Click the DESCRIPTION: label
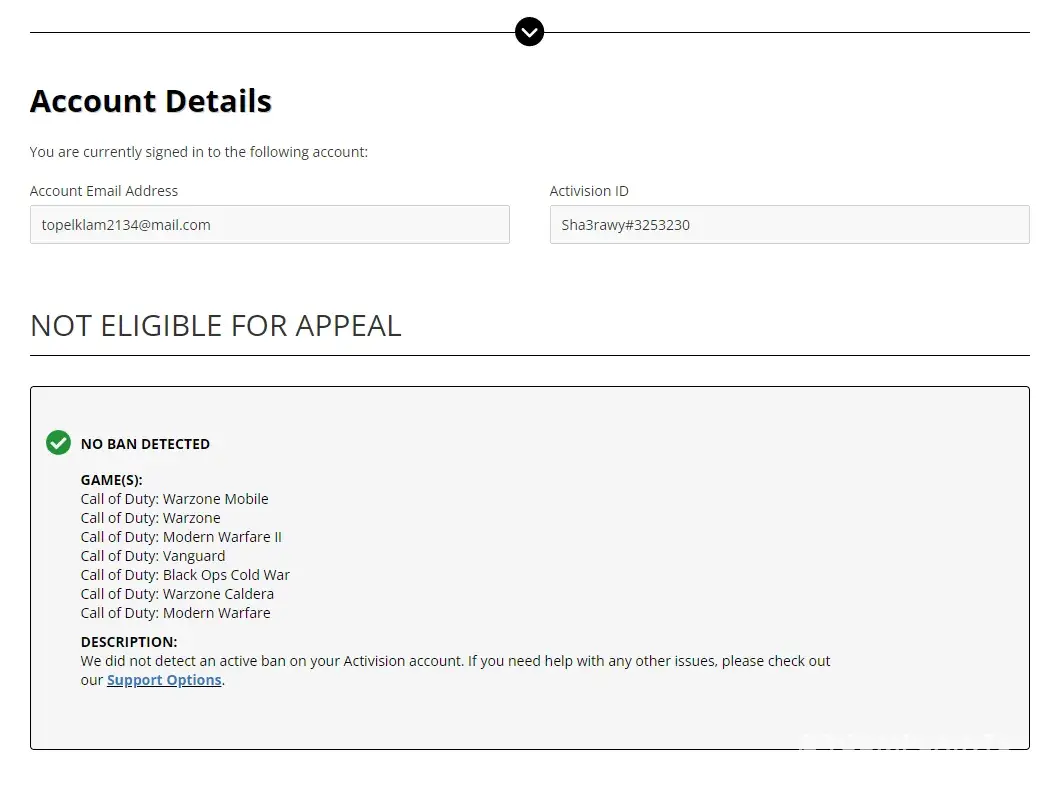 pyautogui.click(x=129, y=642)
